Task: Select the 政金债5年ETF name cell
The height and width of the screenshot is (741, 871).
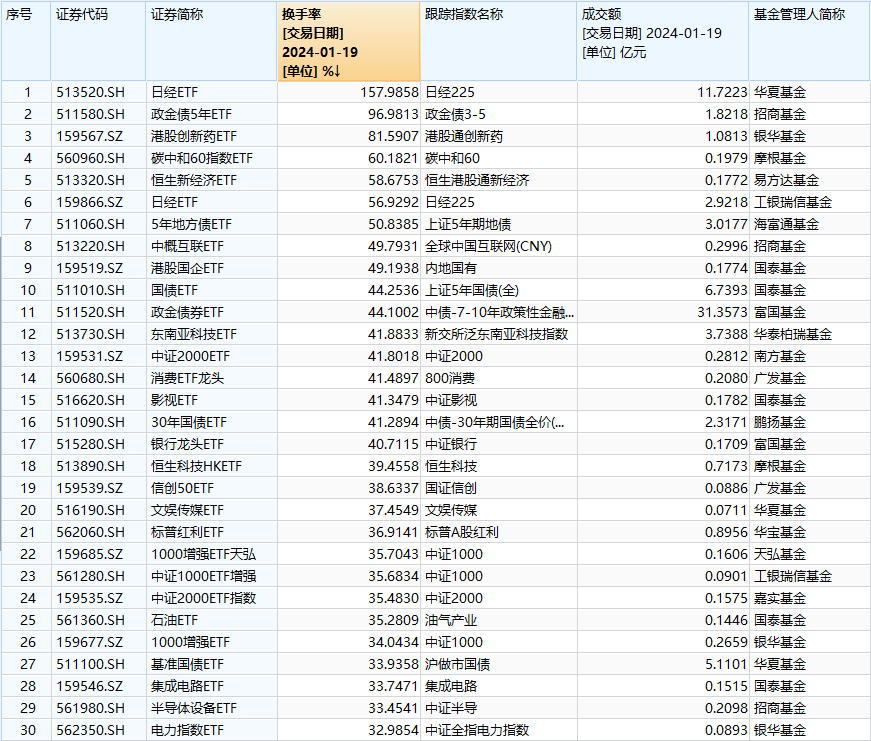Action: pyautogui.click(x=190, y=114)
